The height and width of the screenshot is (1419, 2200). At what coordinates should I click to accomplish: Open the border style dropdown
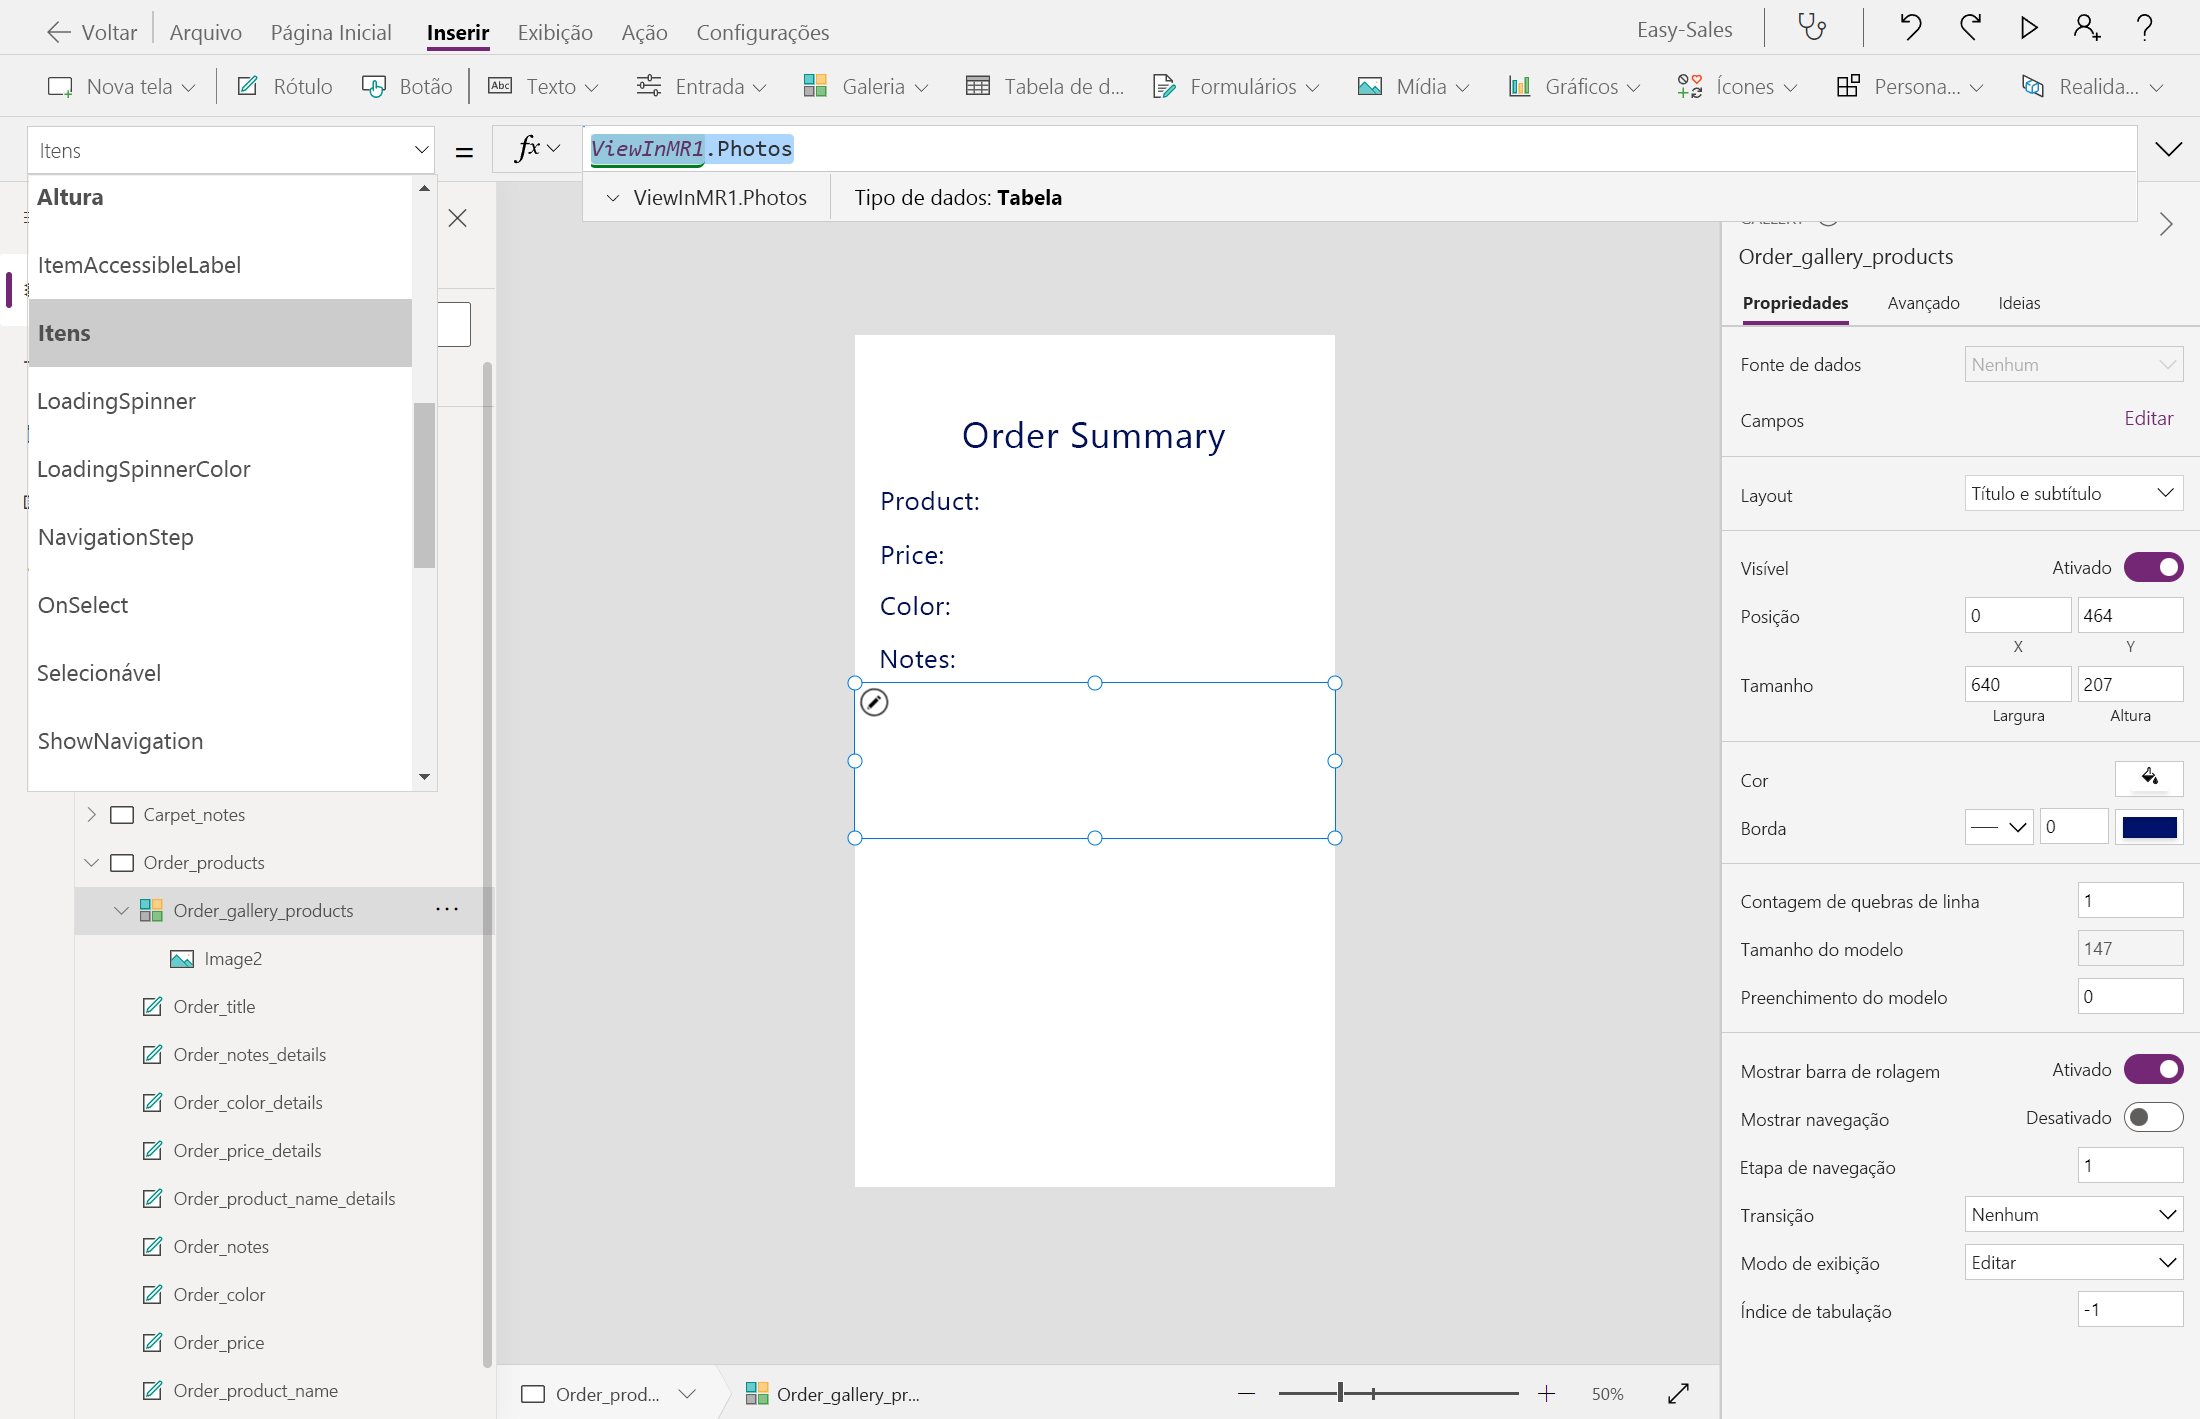[1998, 827]
